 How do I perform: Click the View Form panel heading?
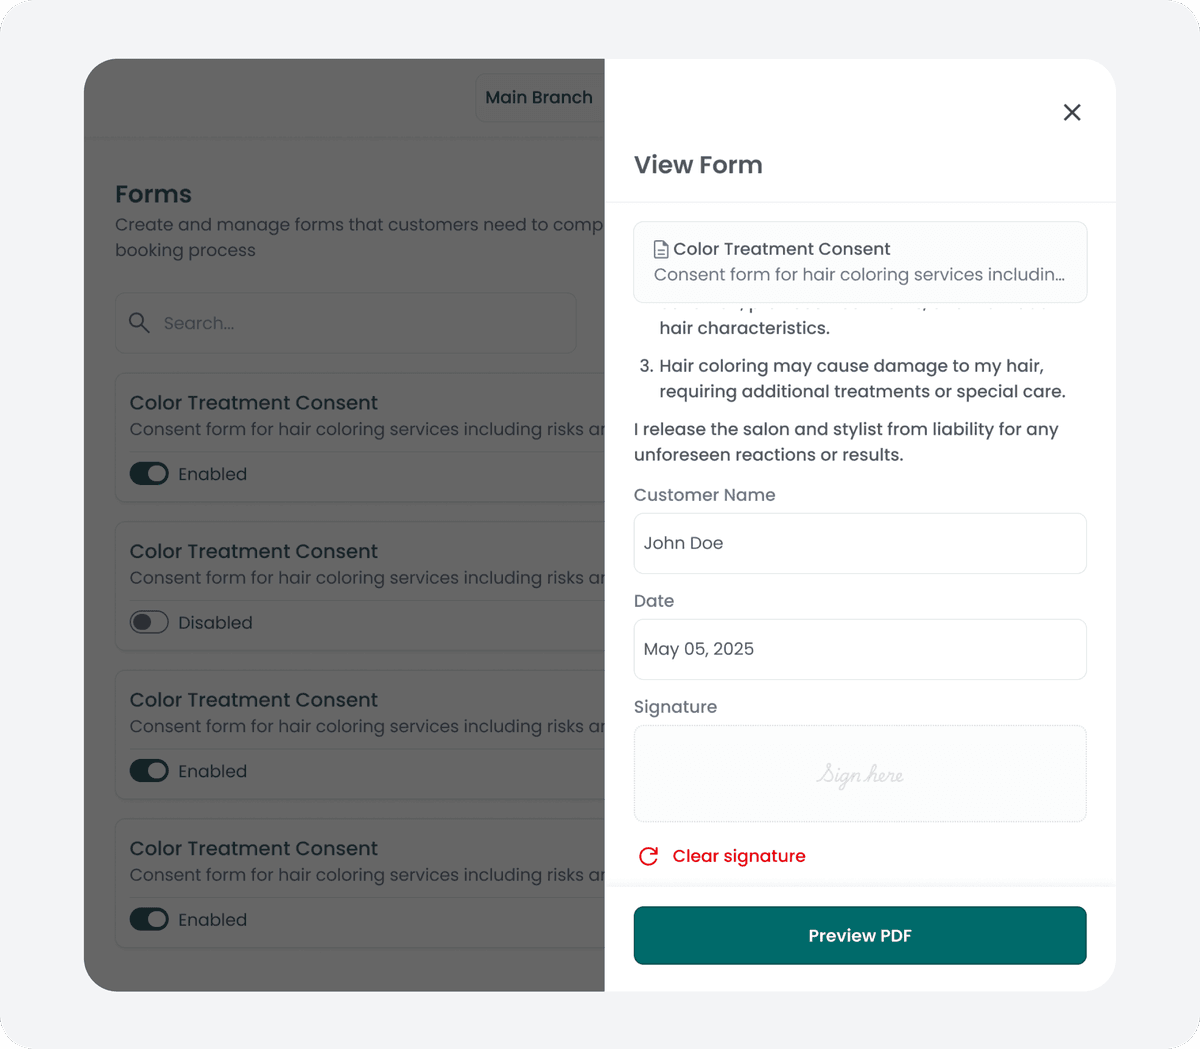click(x=698, y=164)
